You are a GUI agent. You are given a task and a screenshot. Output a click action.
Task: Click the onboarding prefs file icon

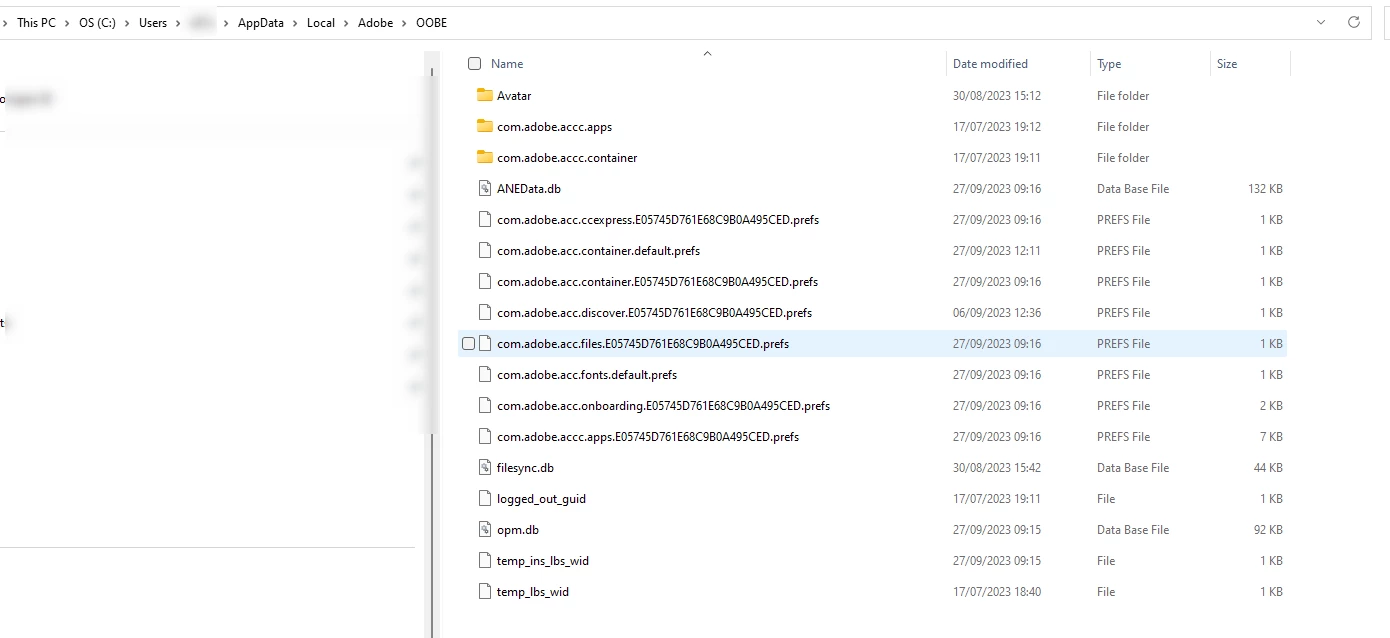(485, 406)
